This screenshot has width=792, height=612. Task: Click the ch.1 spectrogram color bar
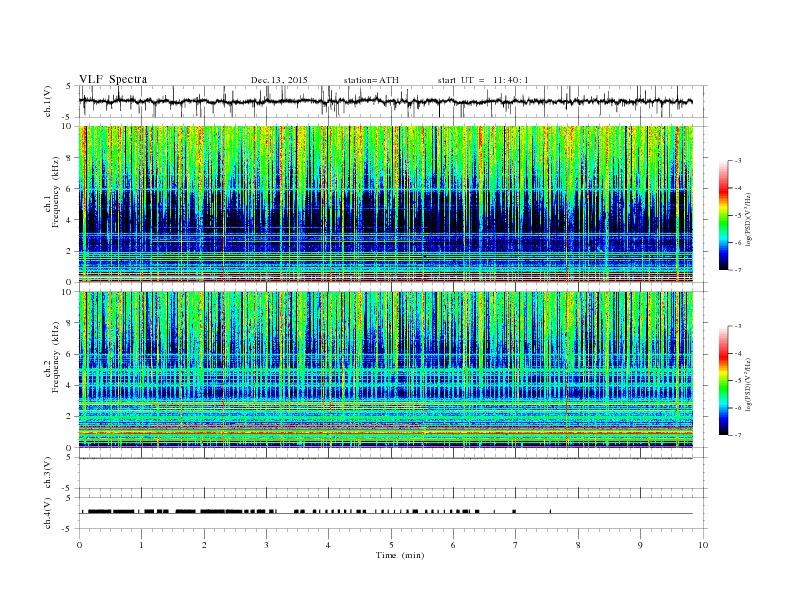point(723,215)
